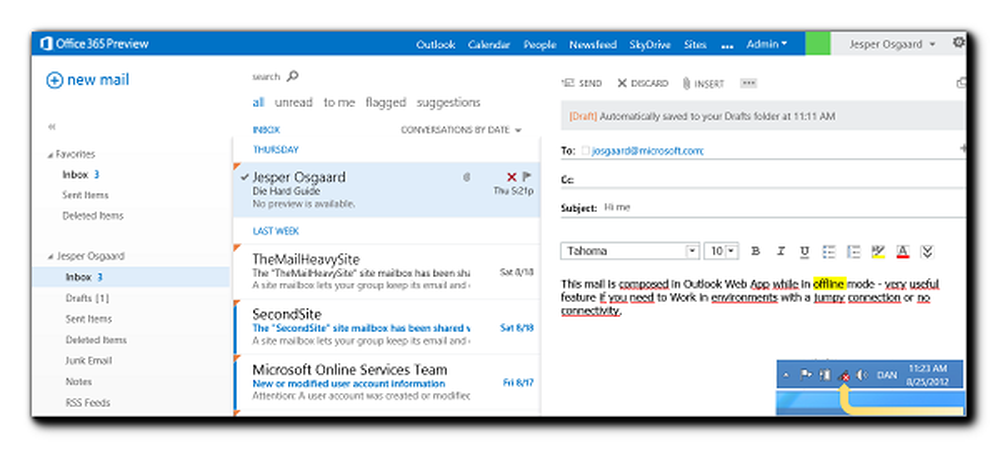Open the SecondSite conversation
Image resolution: width=1000 pixels, height=450 pixels.
[x=386, y=327]
